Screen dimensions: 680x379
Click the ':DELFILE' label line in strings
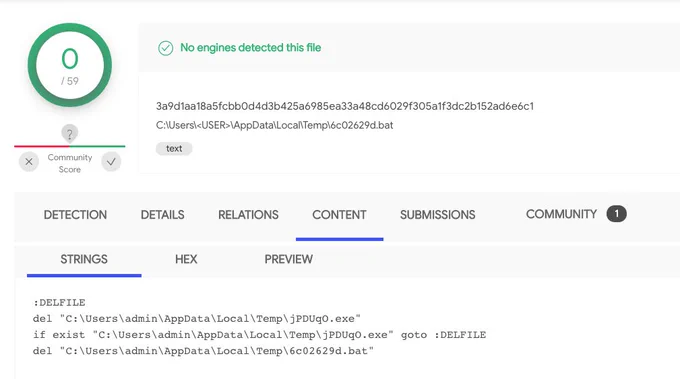pyautogui.click(x=59, y=302)
